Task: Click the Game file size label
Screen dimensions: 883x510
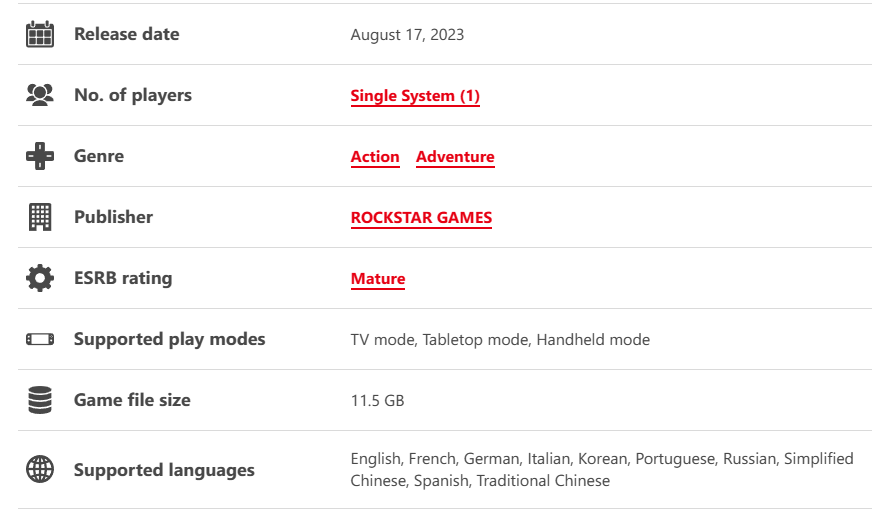Action: click(132, 400)
